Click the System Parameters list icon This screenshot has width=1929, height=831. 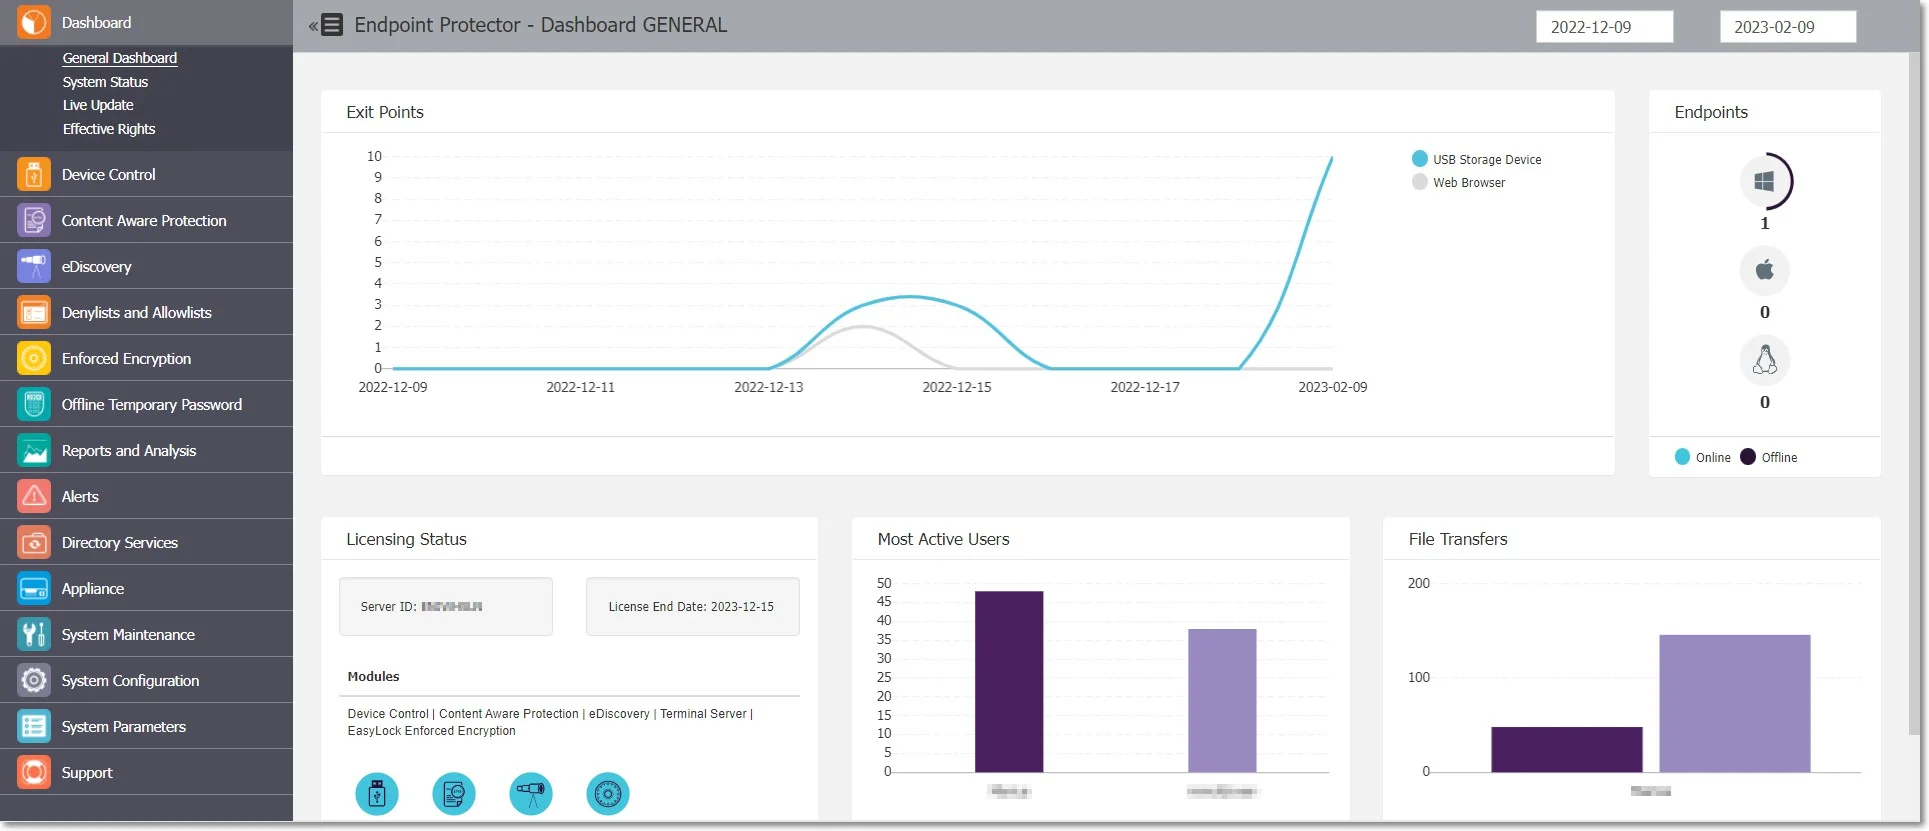coord(34,726)
